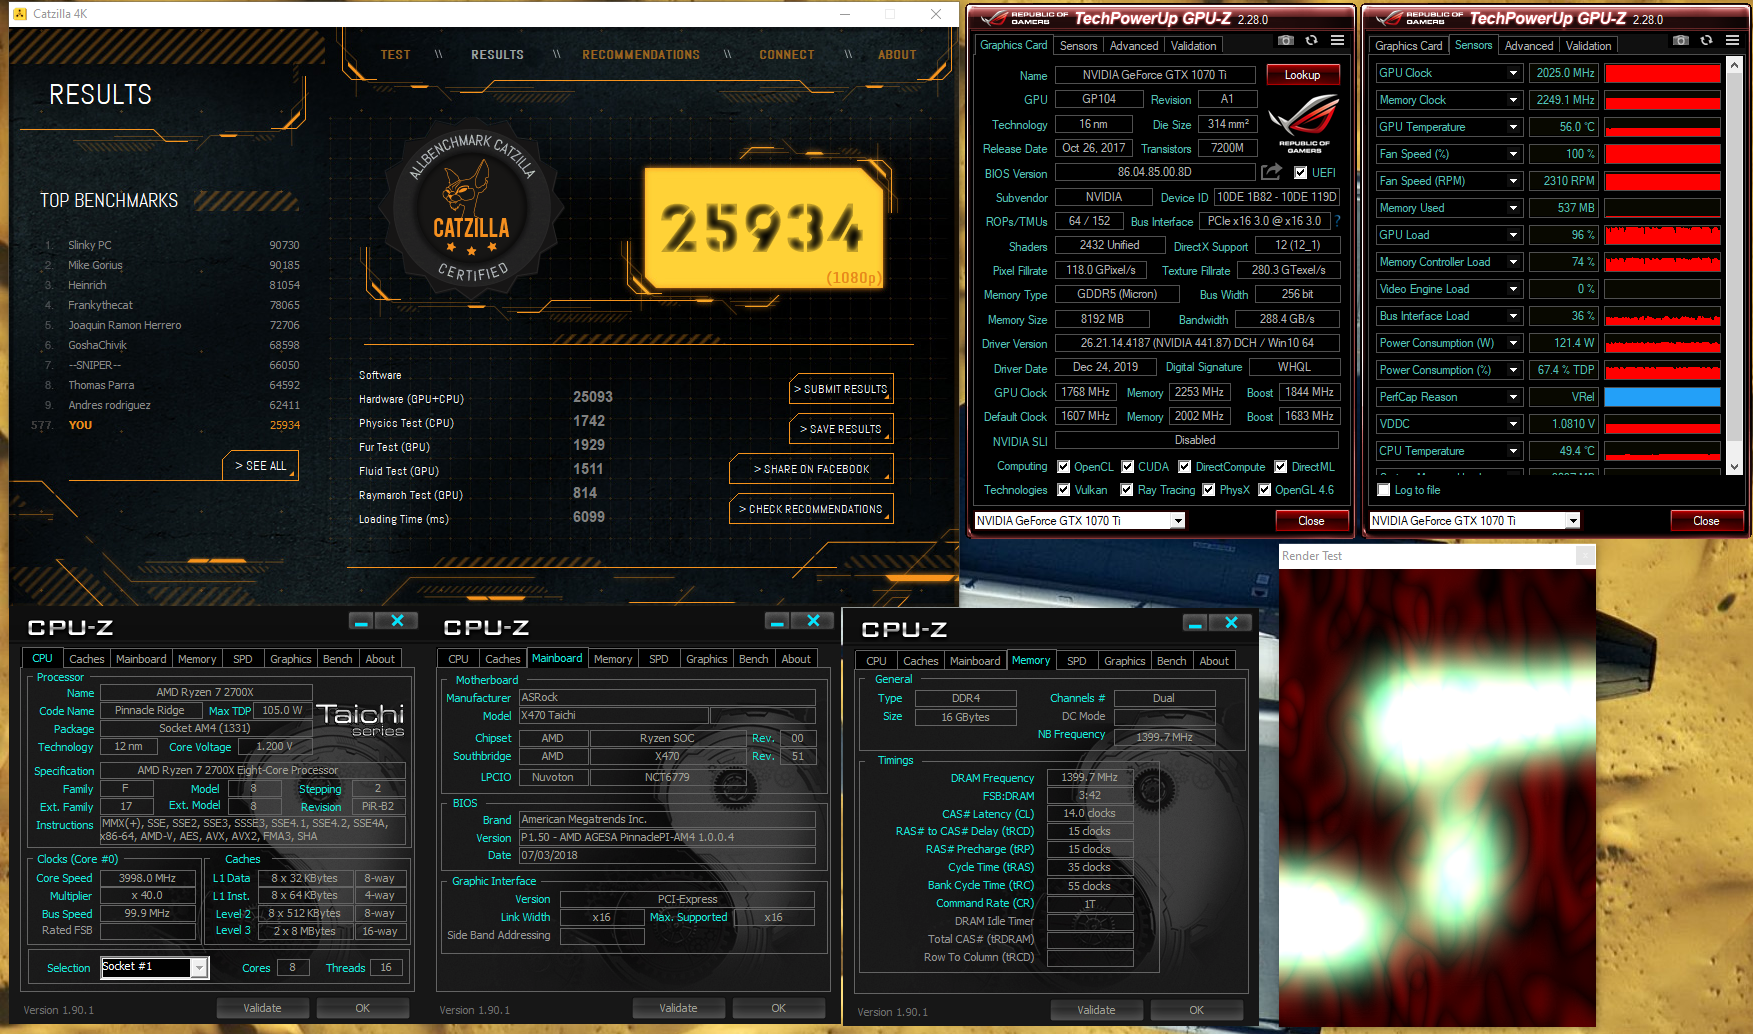This screenshot has height=1034, width=1753.
Task: Switch to Advanced tab in GPU-Z Graphics Card window
Action: point(1134,46)
